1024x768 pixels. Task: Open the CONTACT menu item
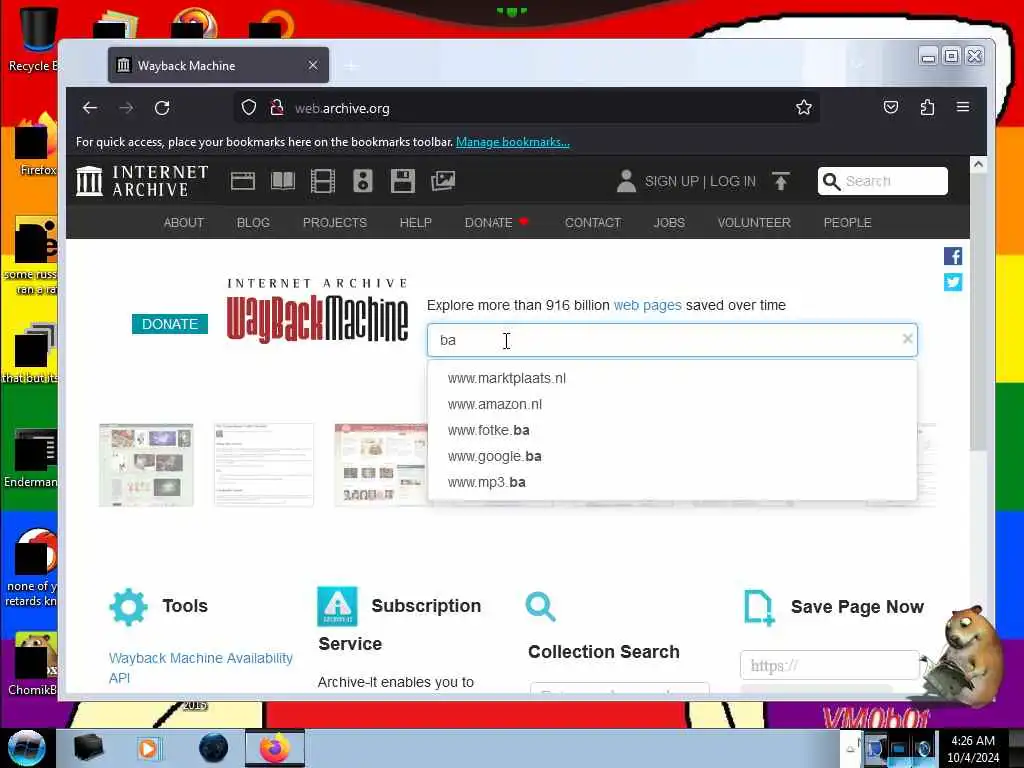[x=593, y=223]
